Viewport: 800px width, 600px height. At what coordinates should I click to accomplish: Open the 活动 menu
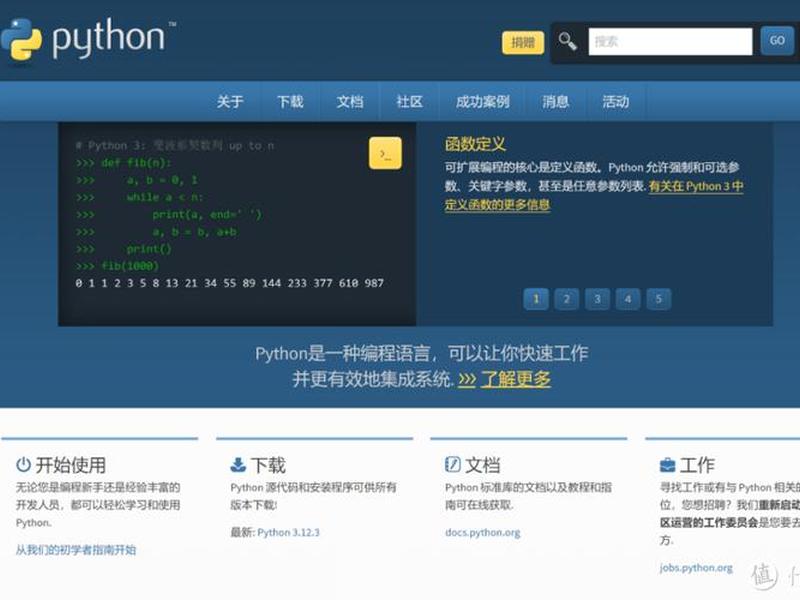pos(616,102)
